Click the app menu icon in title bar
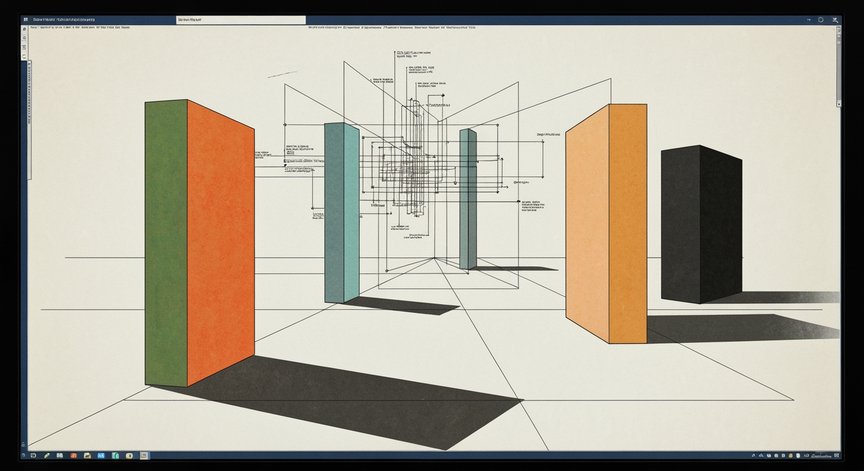Screen dimensions: 864x471 click(26, 19)
